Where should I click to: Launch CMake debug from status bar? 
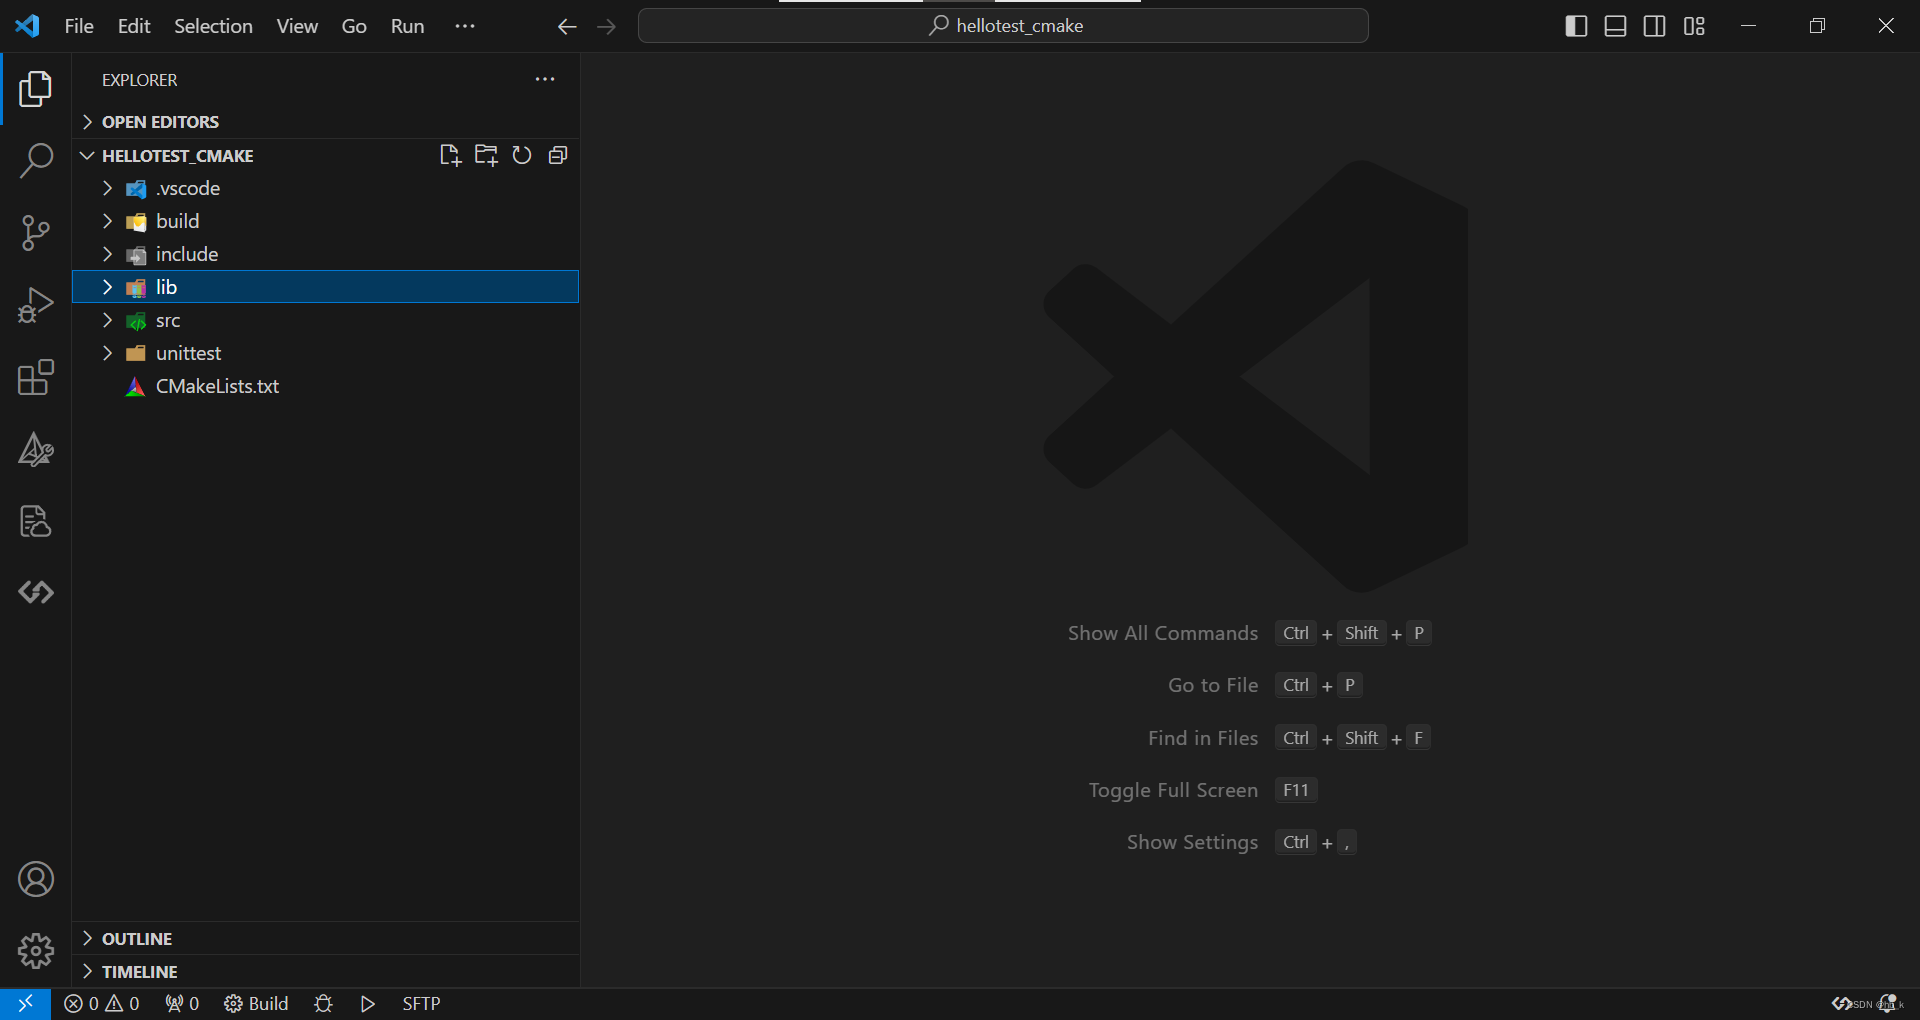click(x=323, y=1003)
